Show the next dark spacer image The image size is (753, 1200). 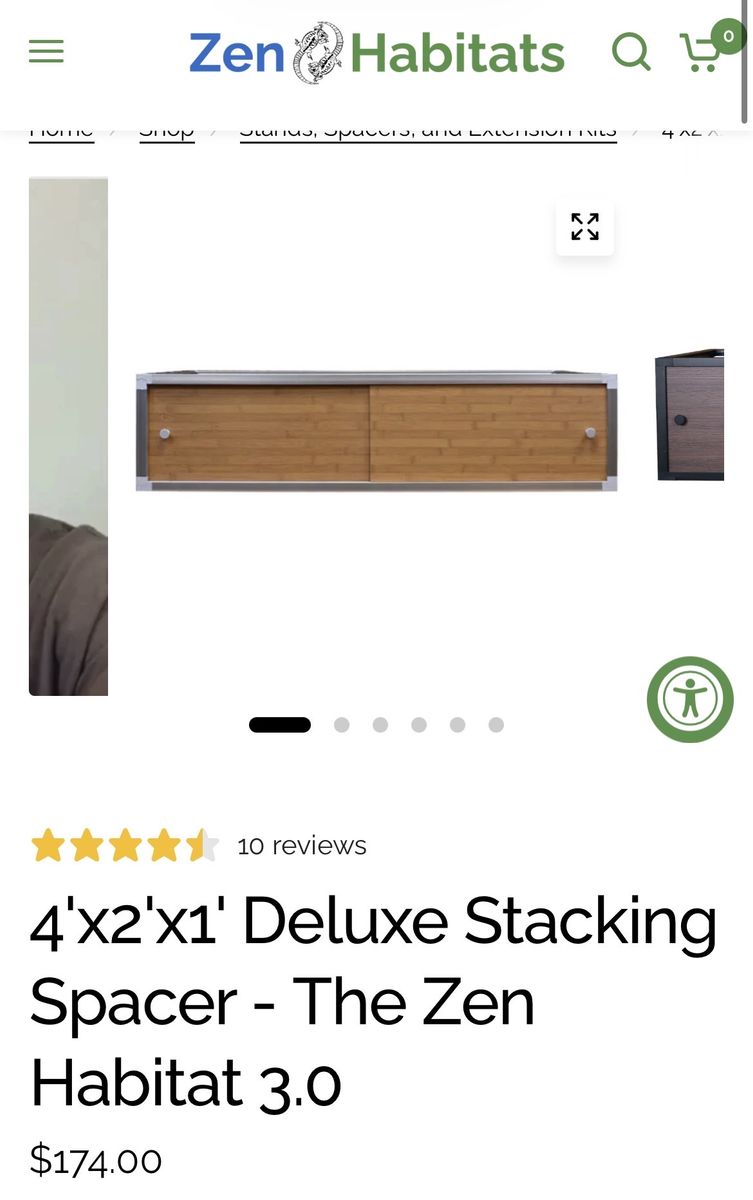tap(690, 415)
